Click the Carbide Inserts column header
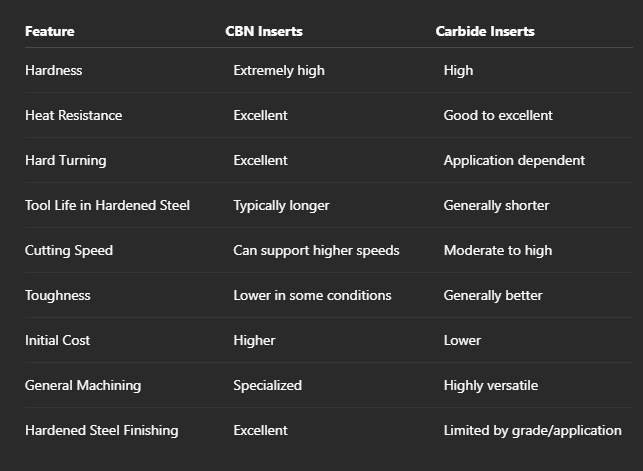Image resolution: width=643 pixels, height=471 pixels. point(485,32)
